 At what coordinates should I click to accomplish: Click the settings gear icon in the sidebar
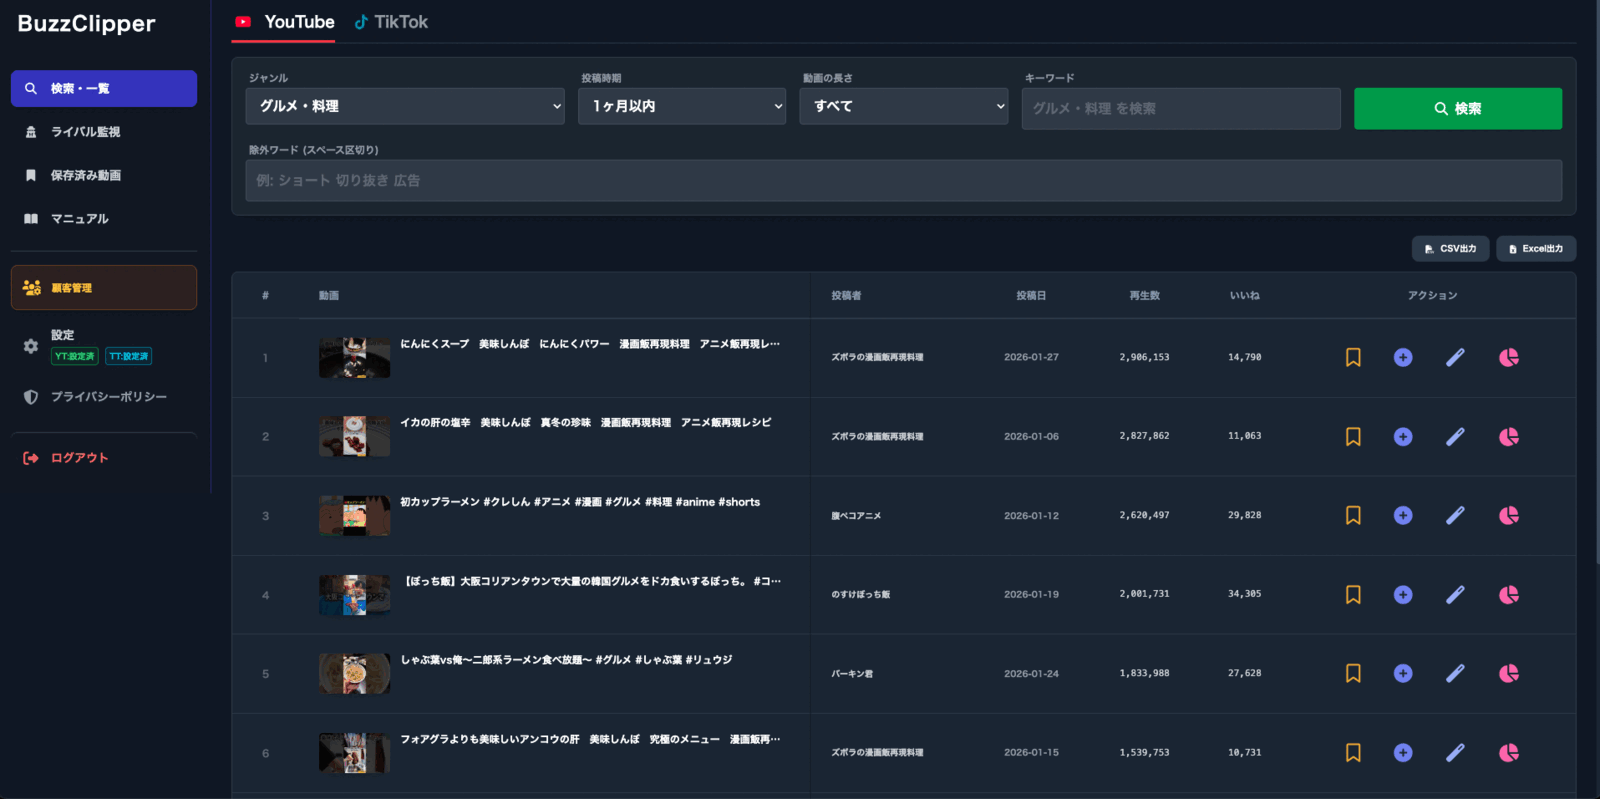pos(31,346)
